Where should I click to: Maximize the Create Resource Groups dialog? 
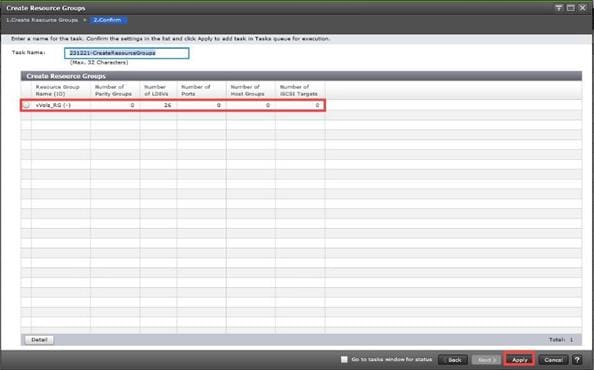571,8
